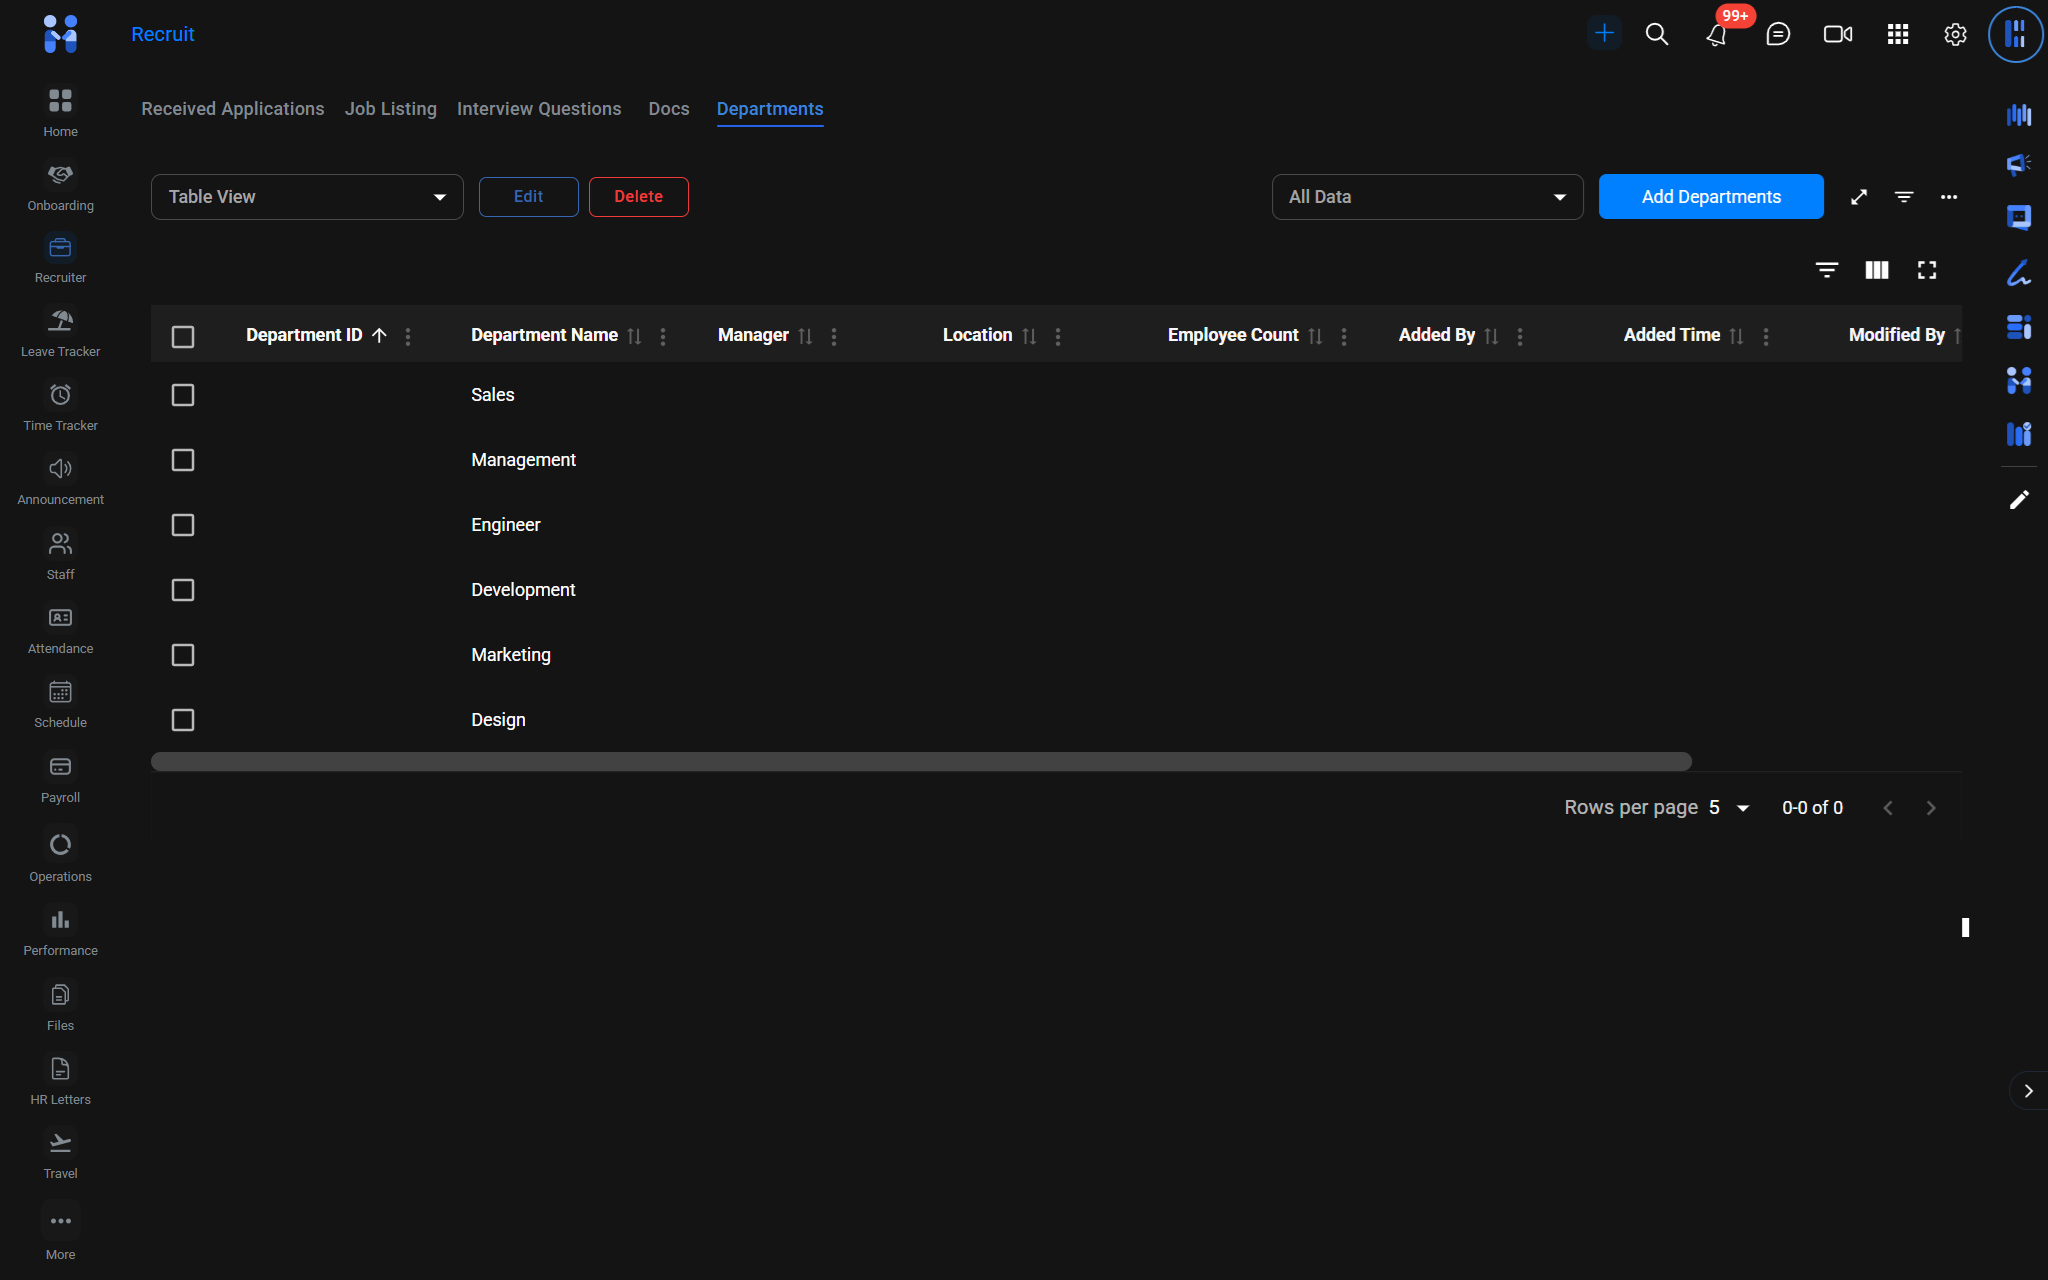Click the horizontal table scrollbar
This screenshot has width=2048, height=1280.
(x=920, y=762)
